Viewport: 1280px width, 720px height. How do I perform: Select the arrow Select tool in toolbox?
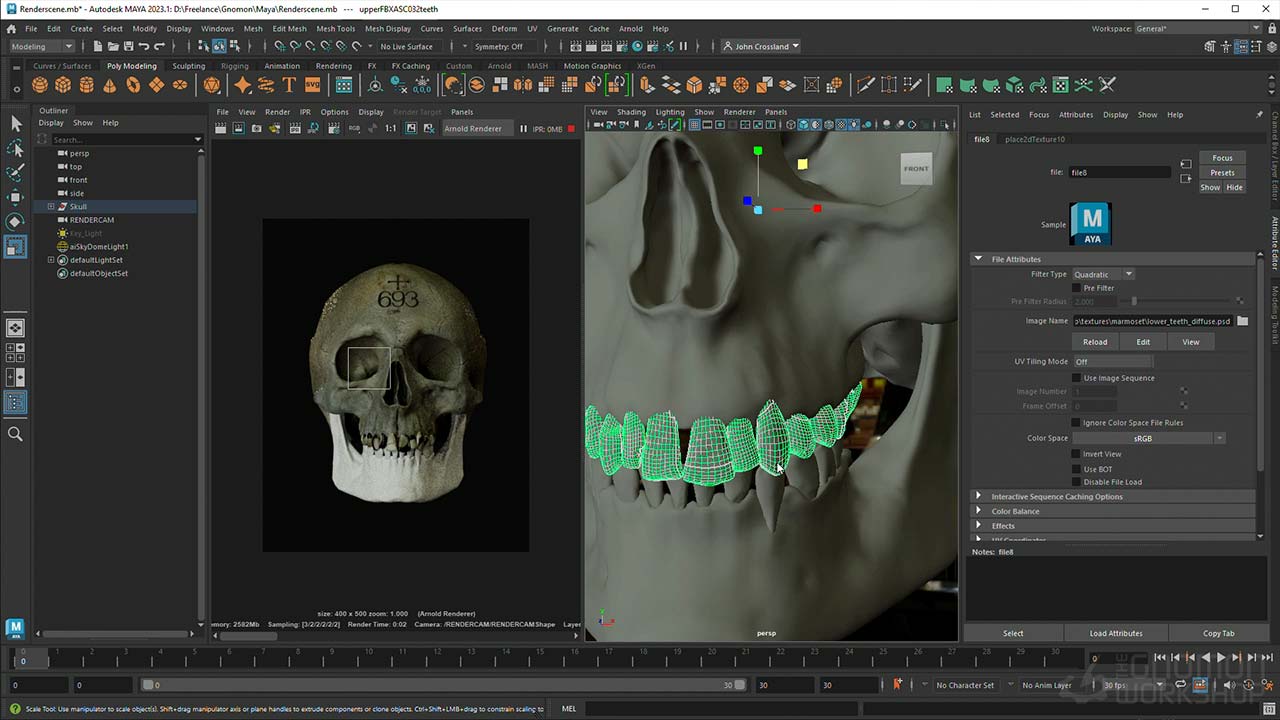coord(15,123)
